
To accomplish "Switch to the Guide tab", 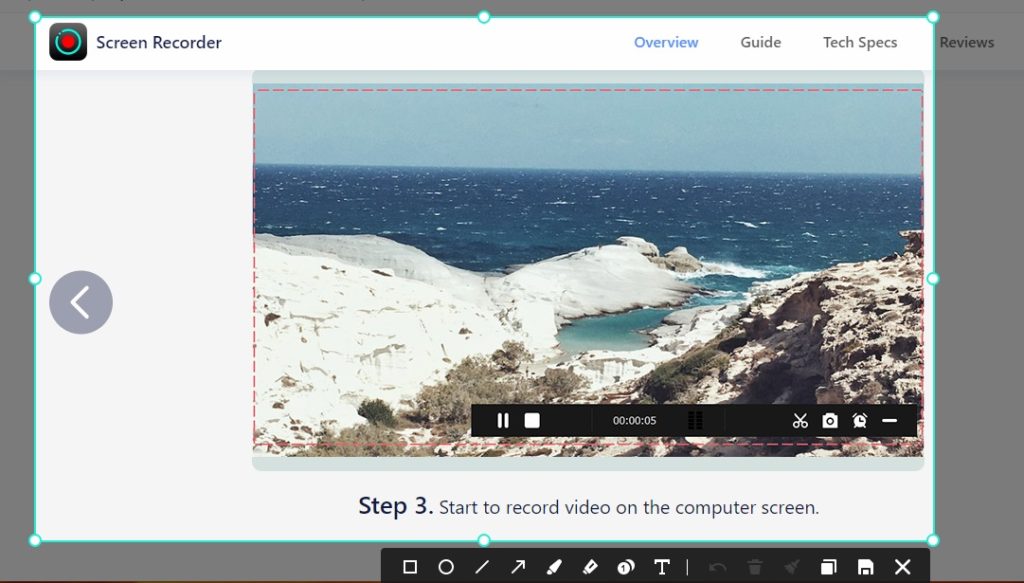I will (x=760, y=42).
